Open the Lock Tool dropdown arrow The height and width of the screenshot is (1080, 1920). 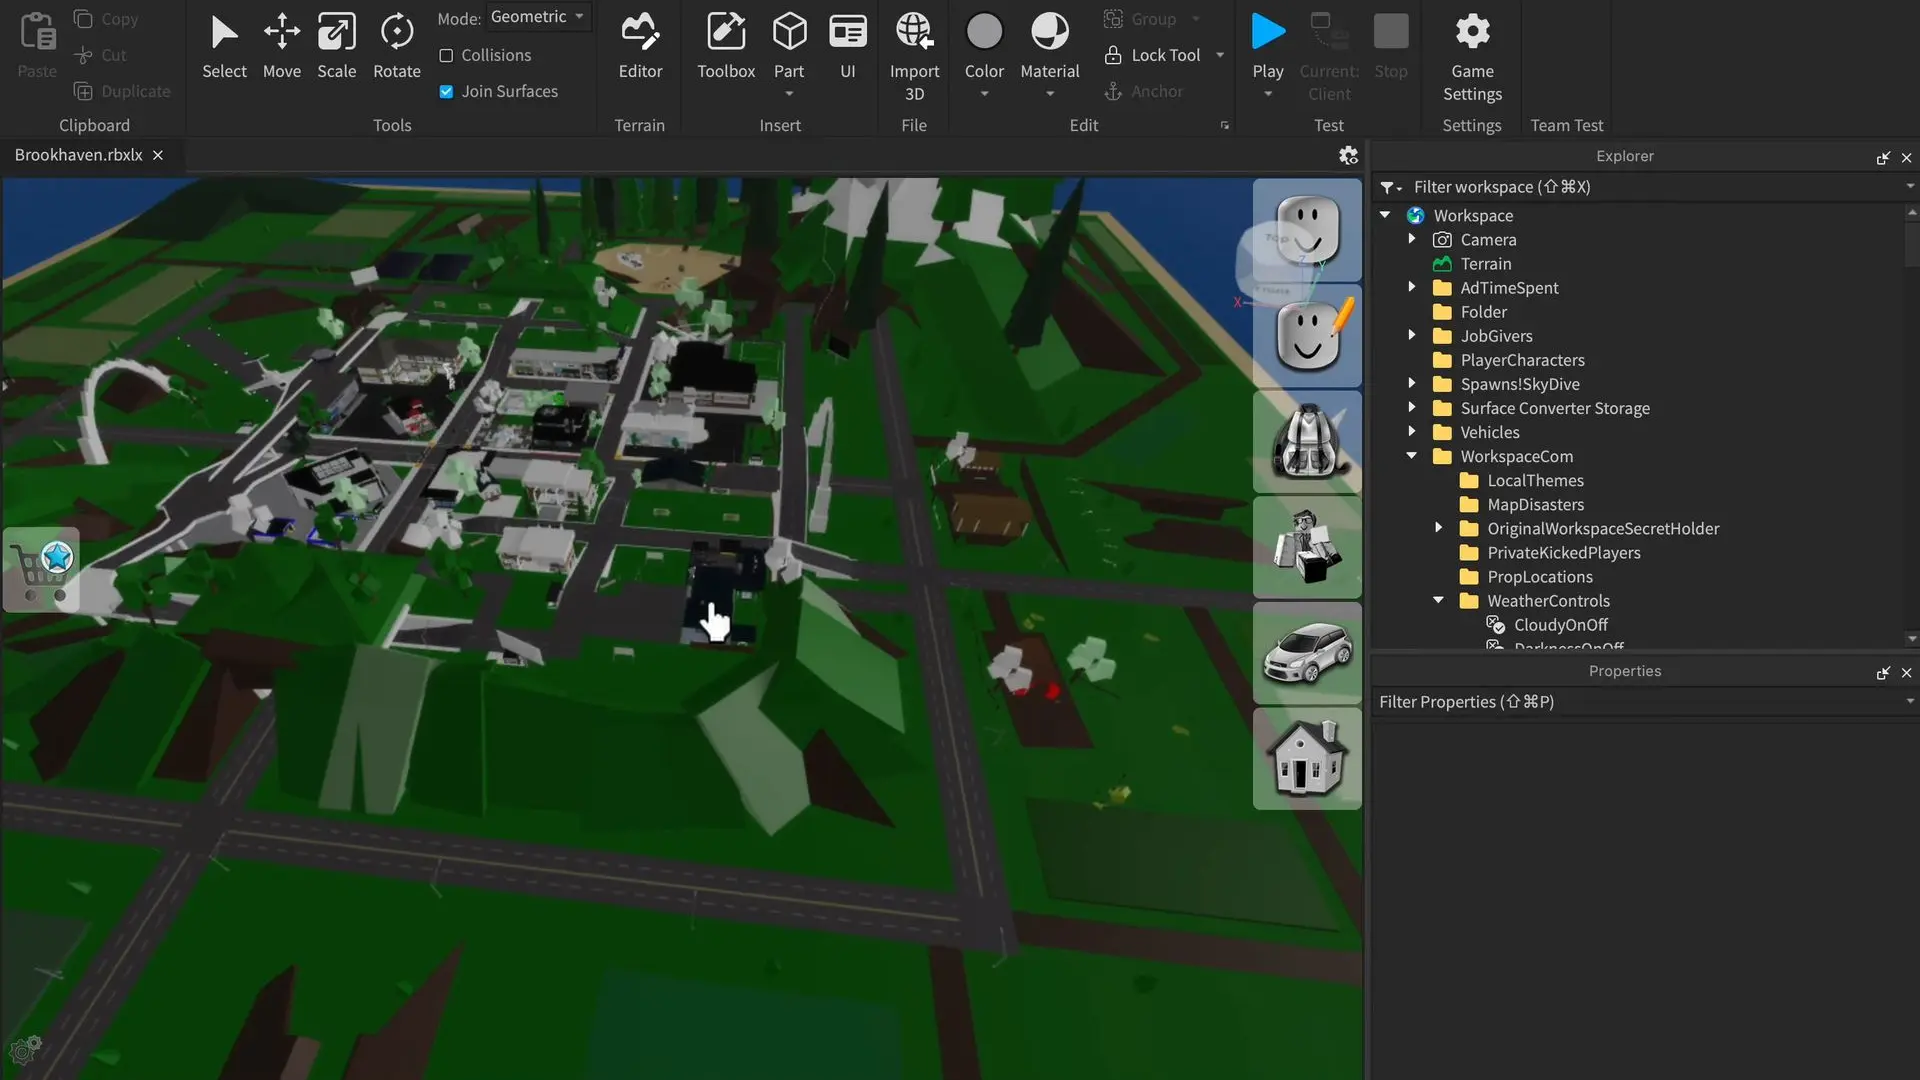pos(1220,55)
